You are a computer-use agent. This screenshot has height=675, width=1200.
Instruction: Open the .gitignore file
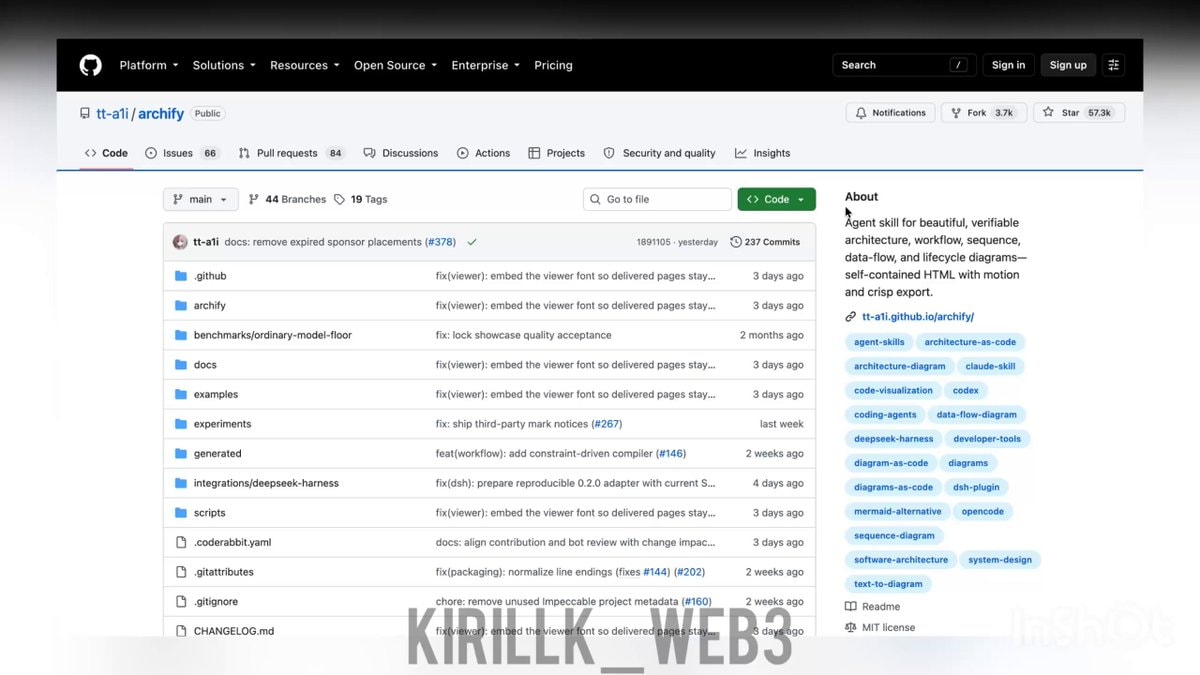click(216, 602)
